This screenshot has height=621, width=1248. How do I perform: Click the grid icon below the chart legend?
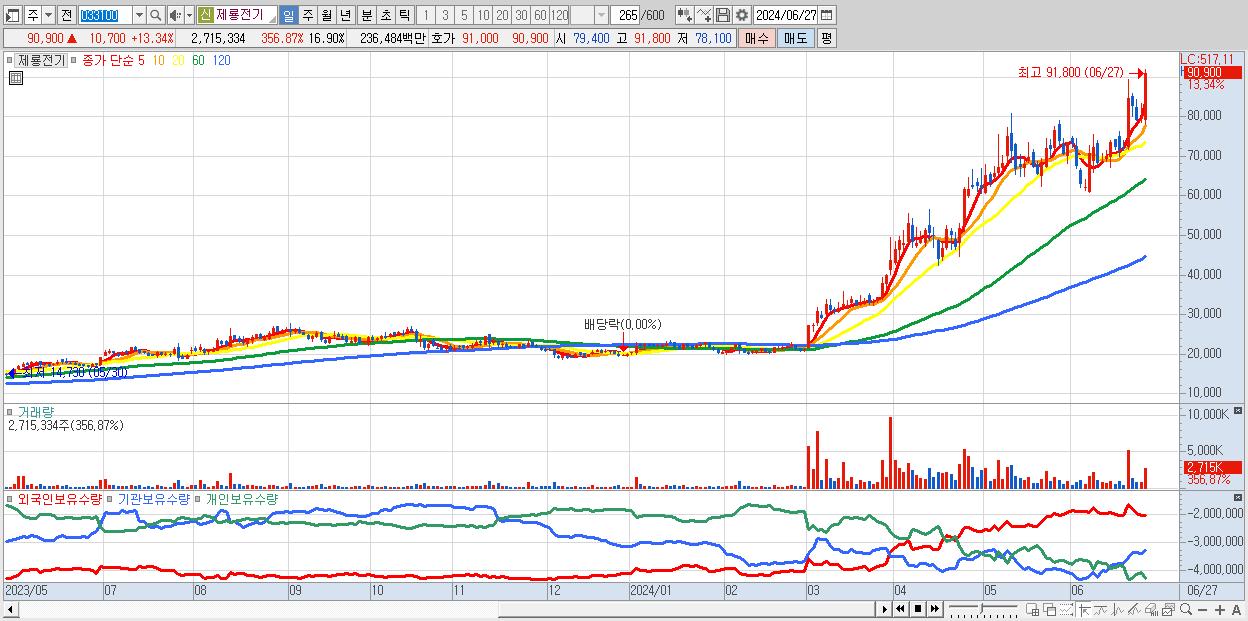pyautogui.click(x=15, y=78)
